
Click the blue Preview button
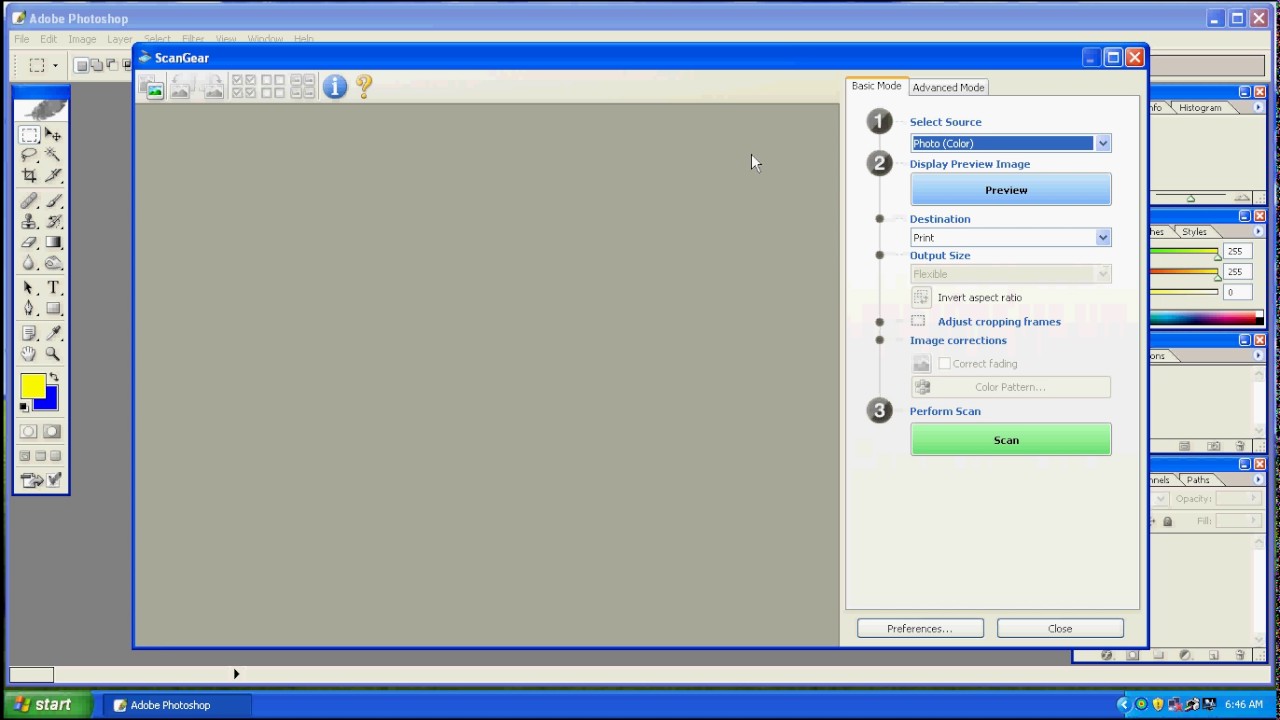(1010, 190)
